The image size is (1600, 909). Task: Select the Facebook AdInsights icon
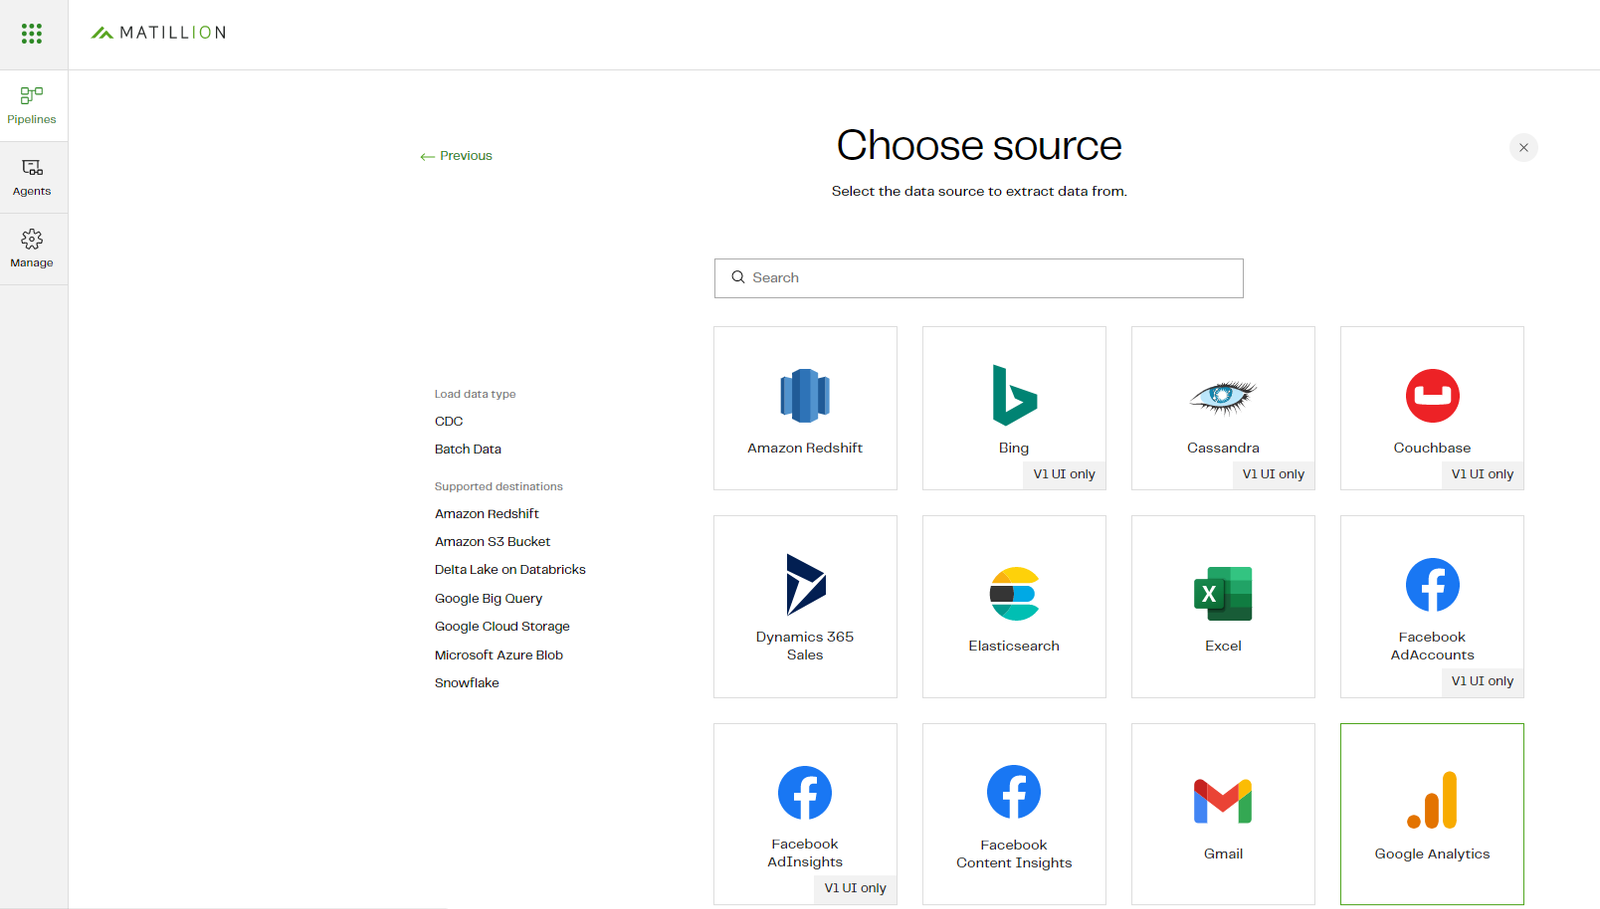coord(805,793)
